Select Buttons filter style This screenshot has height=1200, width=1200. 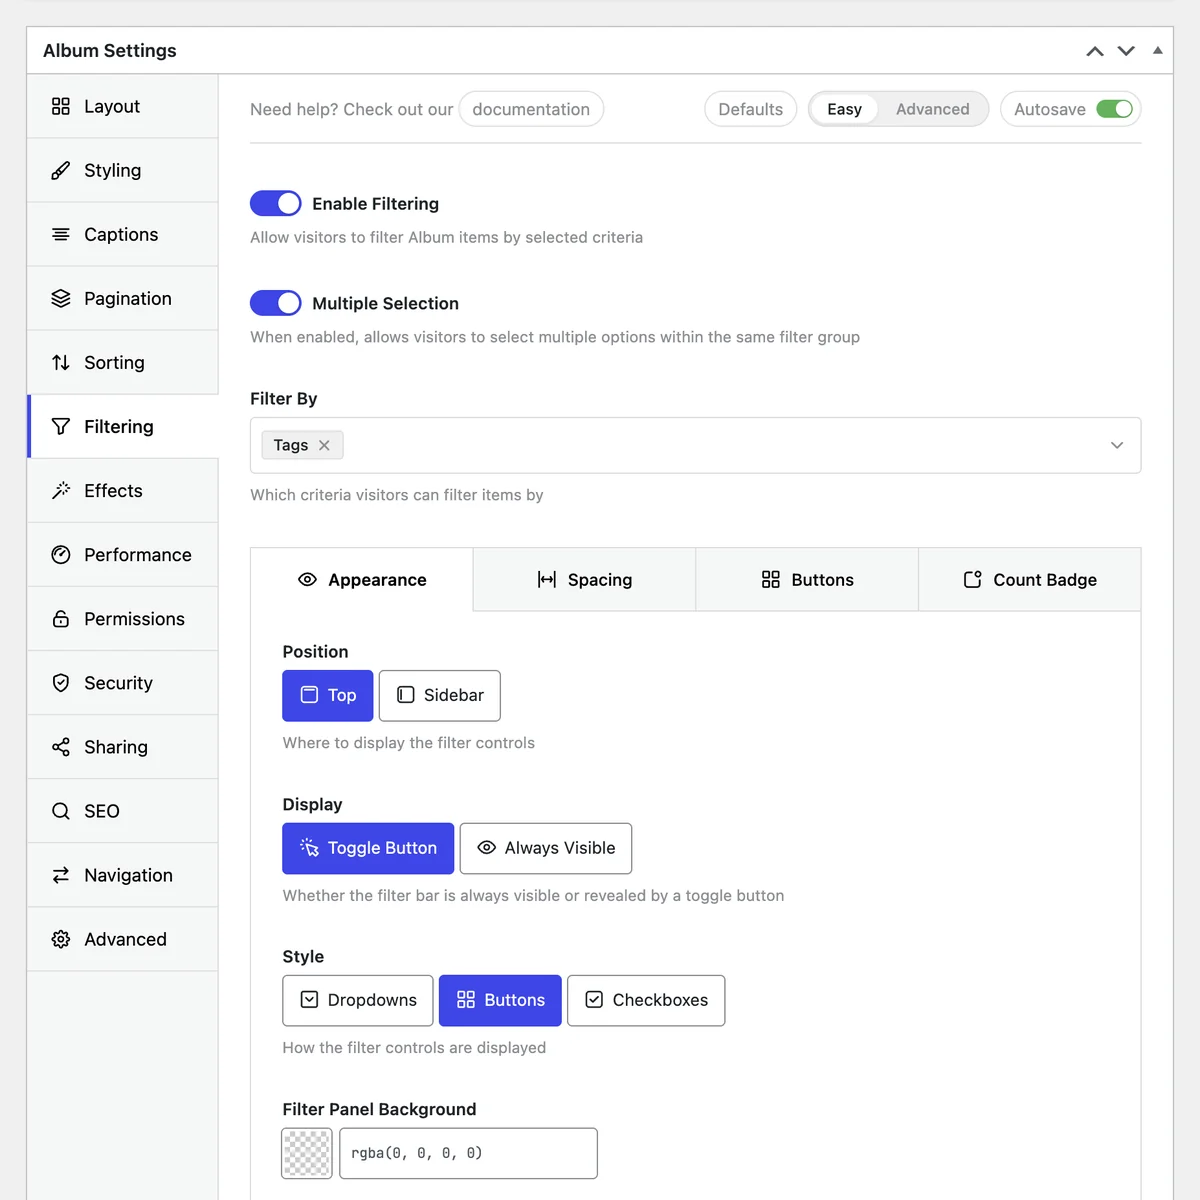(500, 1000)
